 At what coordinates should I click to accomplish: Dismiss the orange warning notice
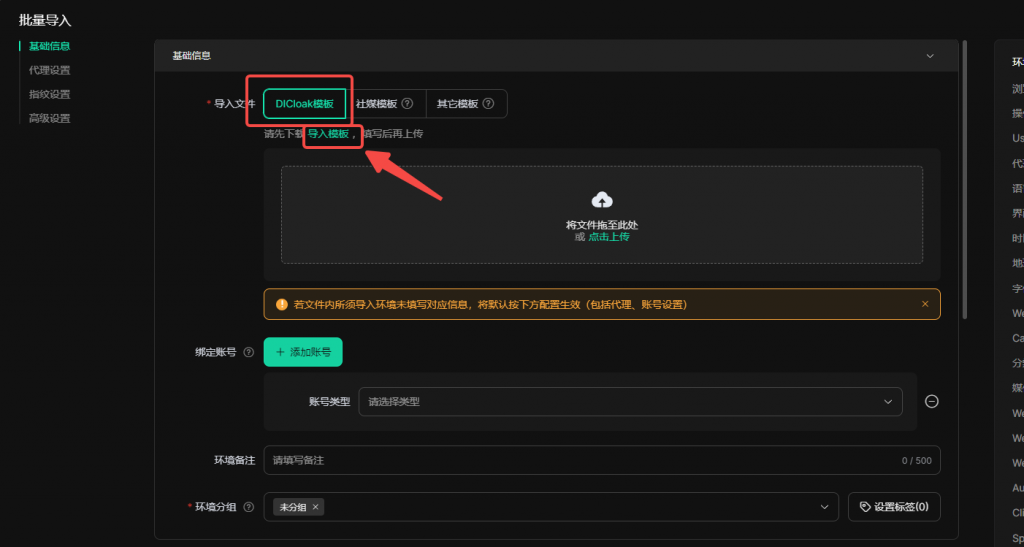coord(925,304)
